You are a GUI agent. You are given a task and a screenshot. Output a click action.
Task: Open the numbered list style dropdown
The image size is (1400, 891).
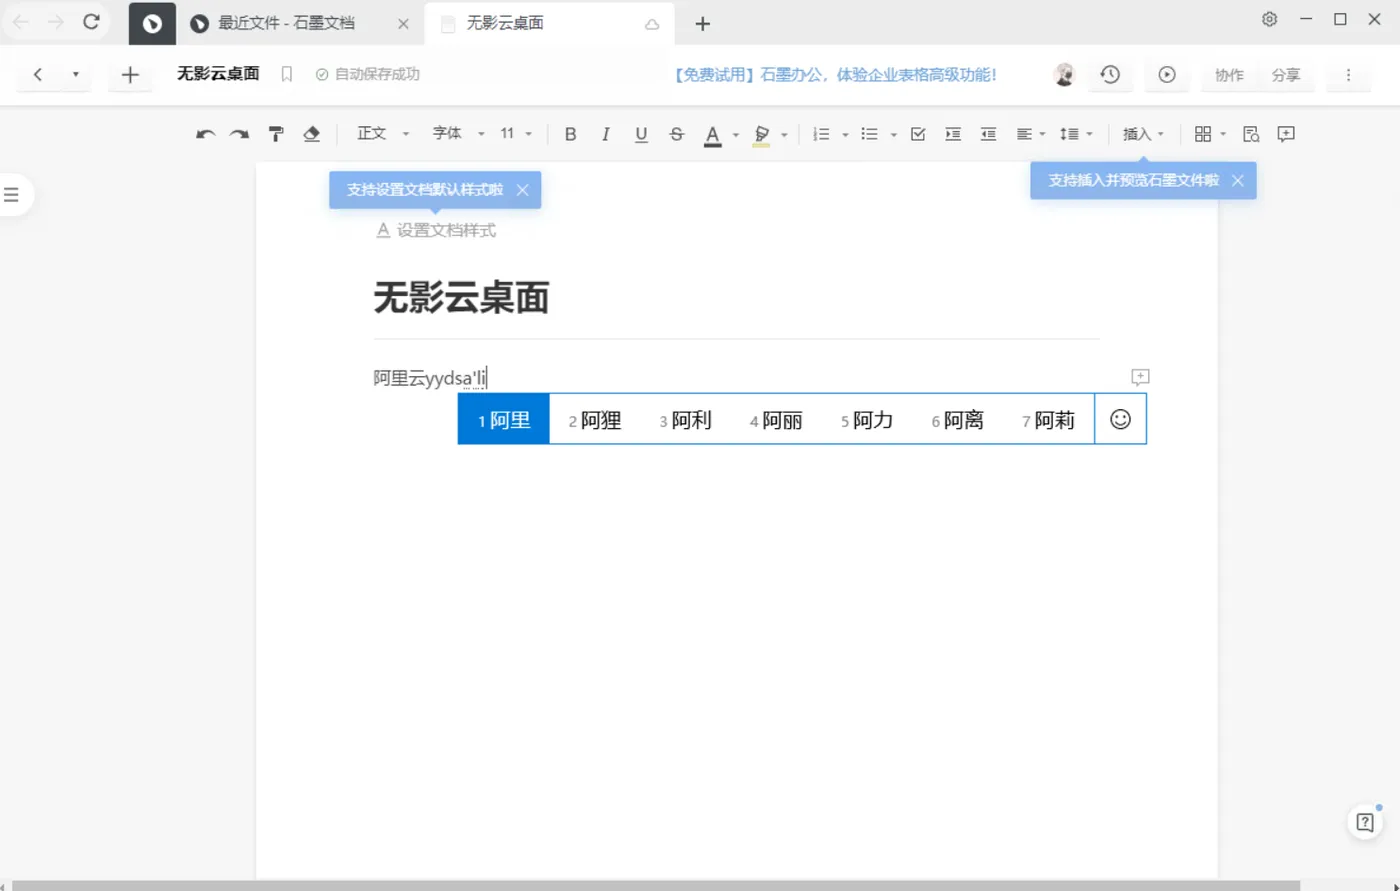pyautogui.click(x=845, y=135)
